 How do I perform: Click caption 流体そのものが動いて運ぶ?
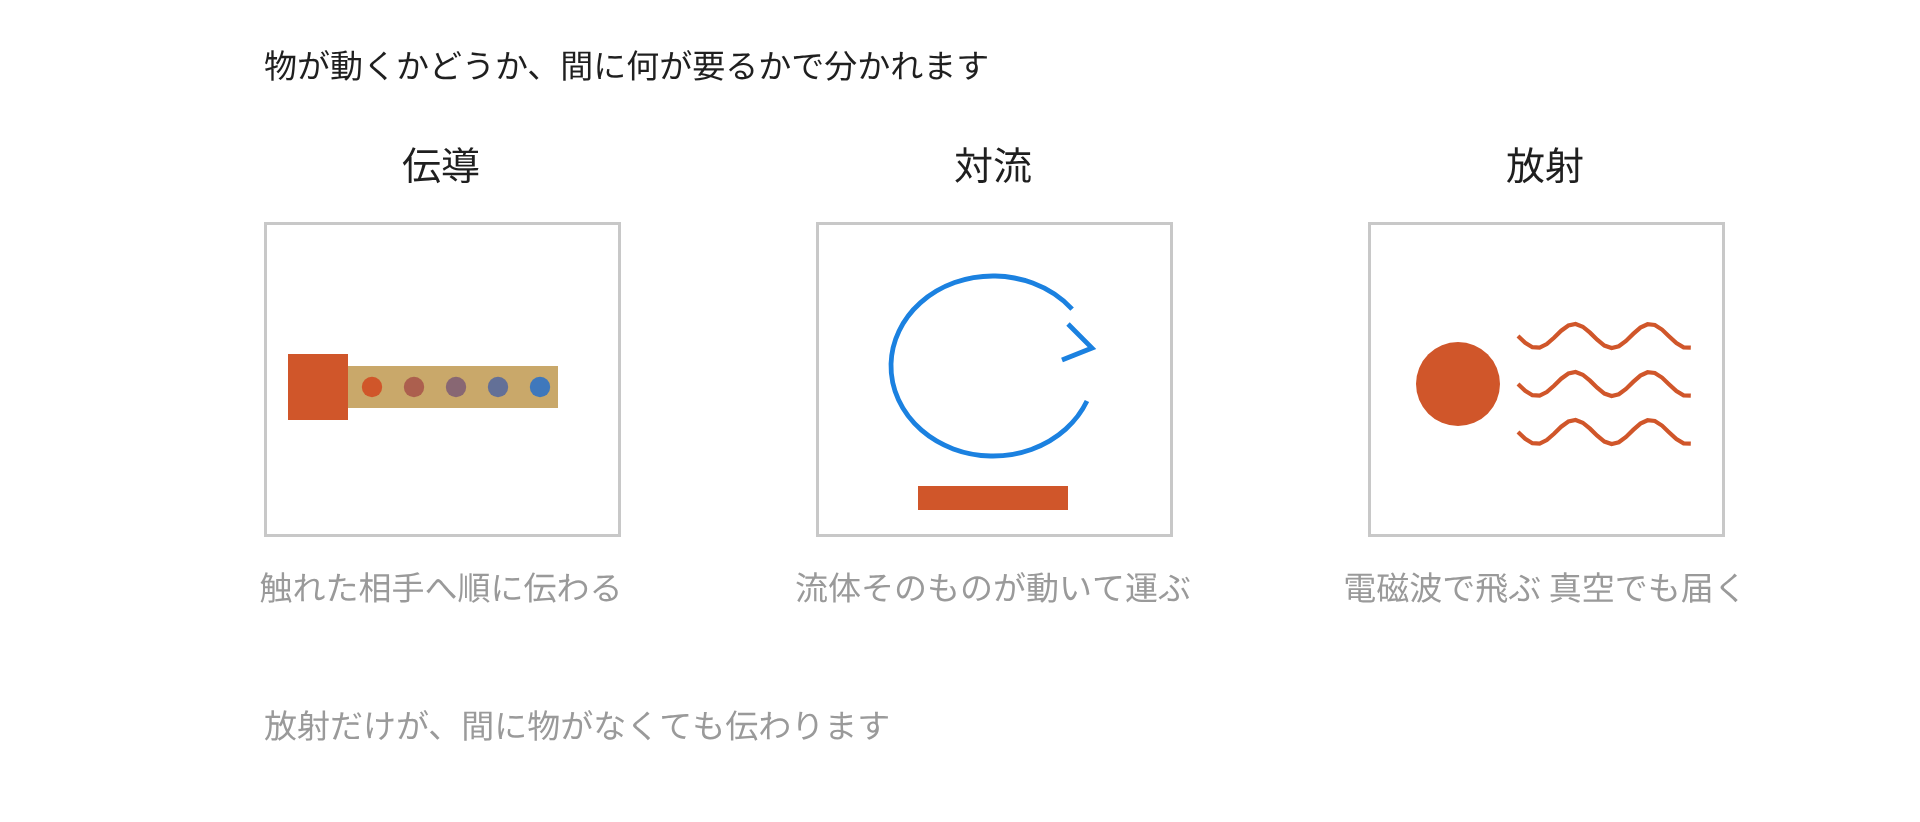click(x=993, y=588)
